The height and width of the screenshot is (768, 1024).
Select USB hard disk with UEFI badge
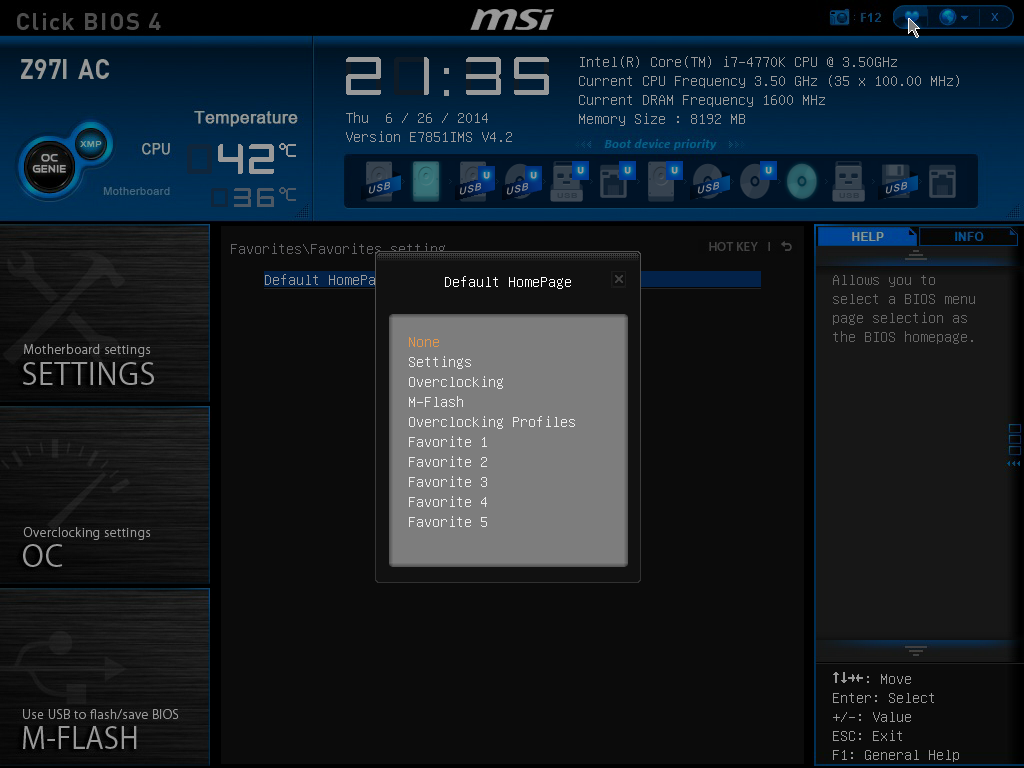(x=473, y=181)
